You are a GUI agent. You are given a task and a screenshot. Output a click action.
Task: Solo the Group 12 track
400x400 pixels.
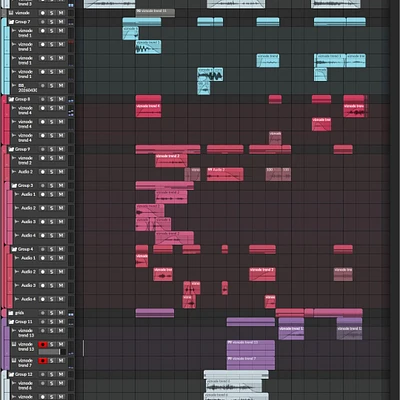coord(52,374)
